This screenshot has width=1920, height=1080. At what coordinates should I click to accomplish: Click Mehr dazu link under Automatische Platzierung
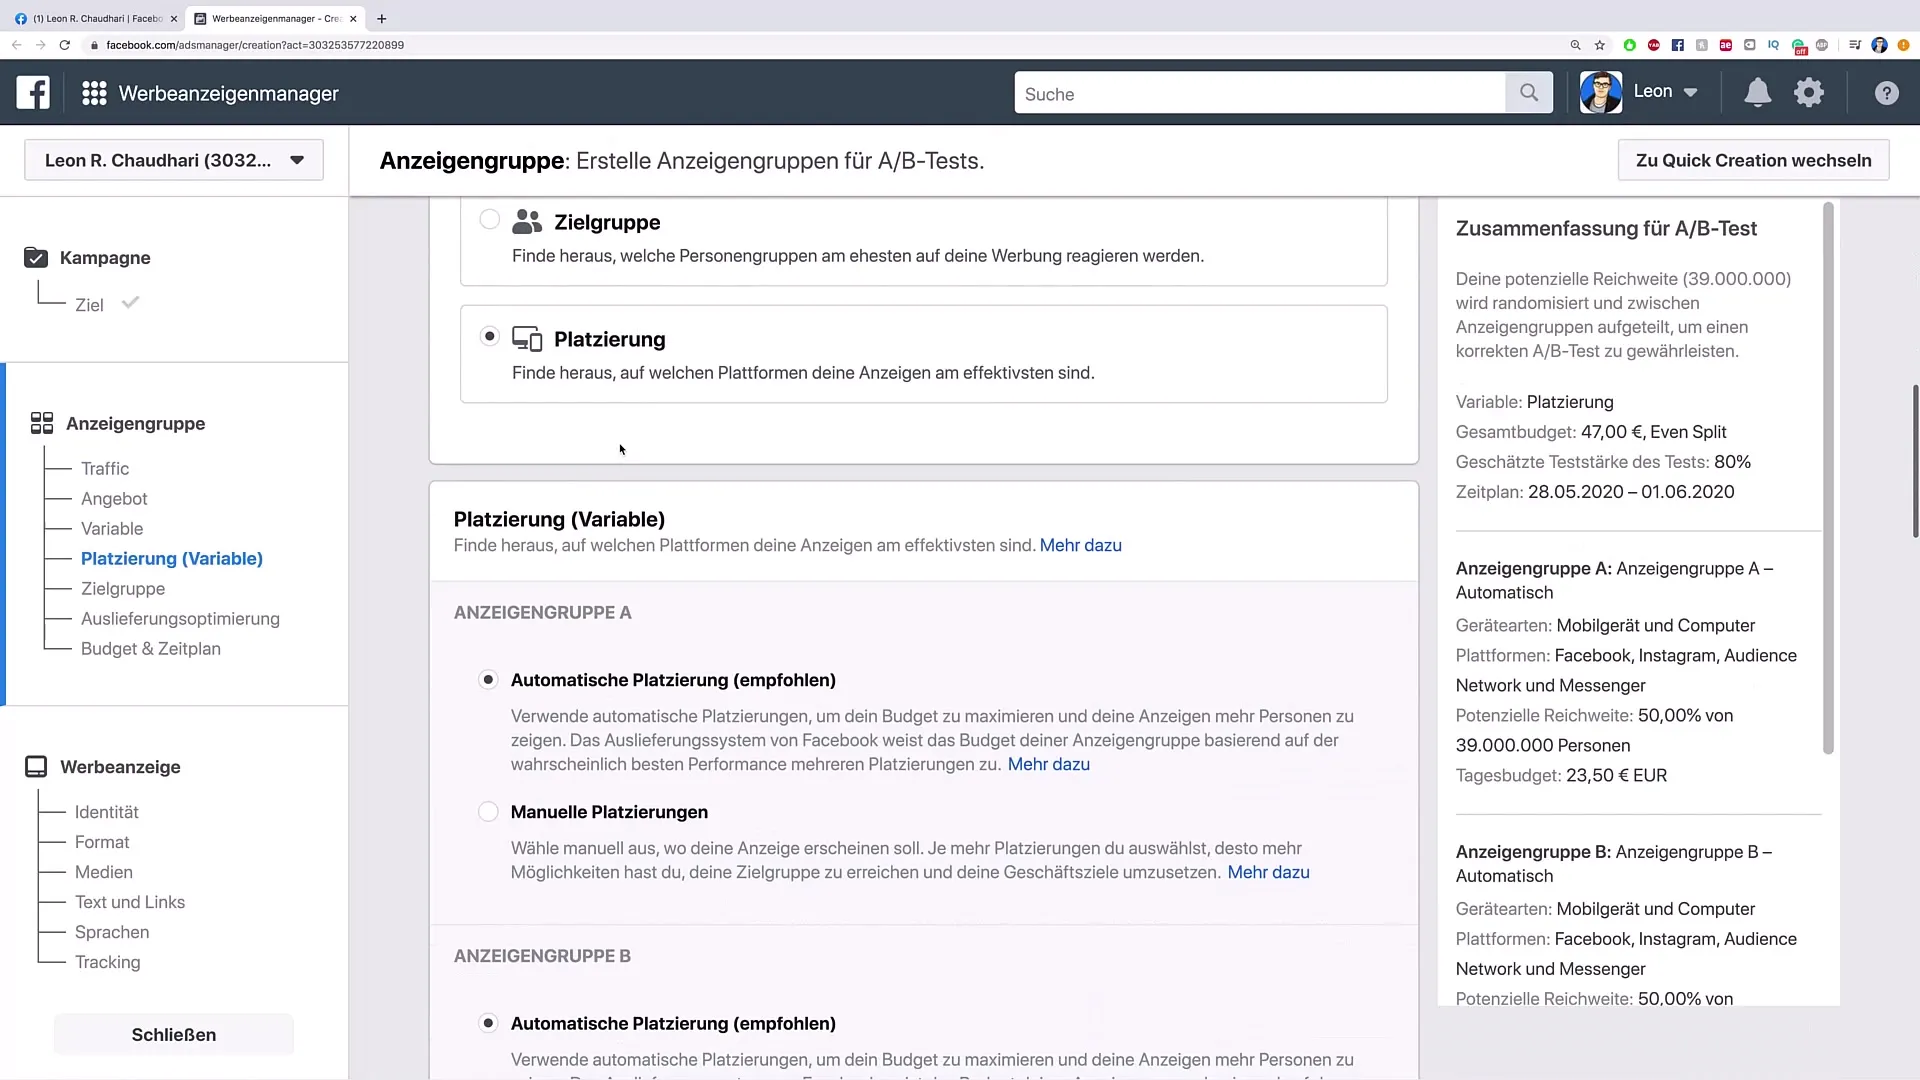pos(1048,764)
